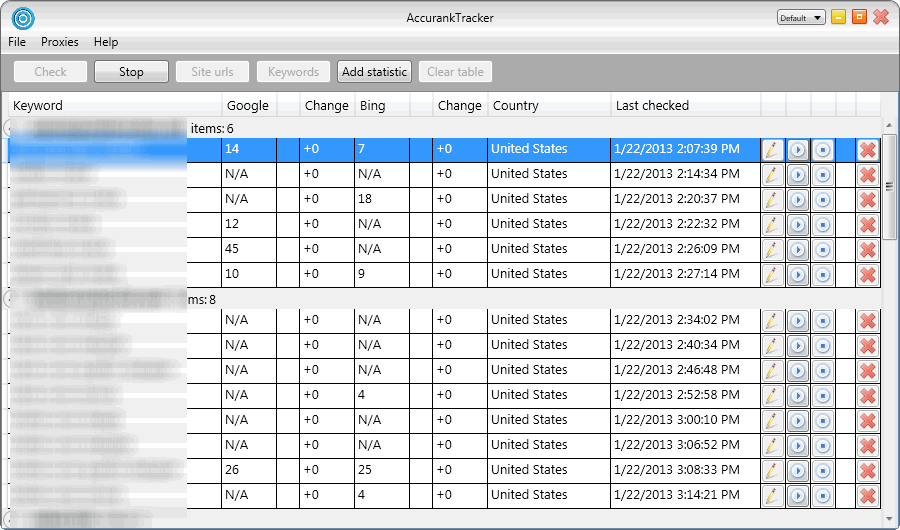The height and width of the screenshot is (530, 900).
Task: Edit the row checked at 2:14:34 PM
Action: pyautogui.click(x=773, y=175)
